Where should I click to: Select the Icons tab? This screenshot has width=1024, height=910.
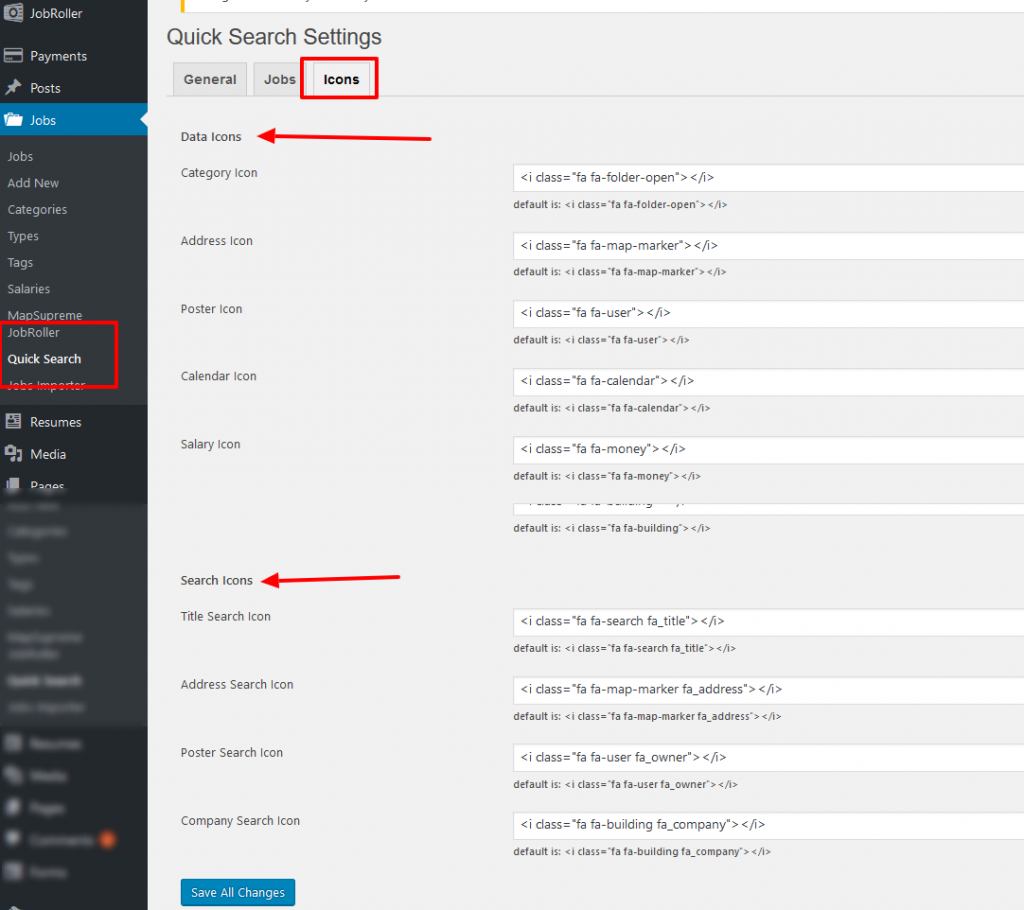[341, 79]
